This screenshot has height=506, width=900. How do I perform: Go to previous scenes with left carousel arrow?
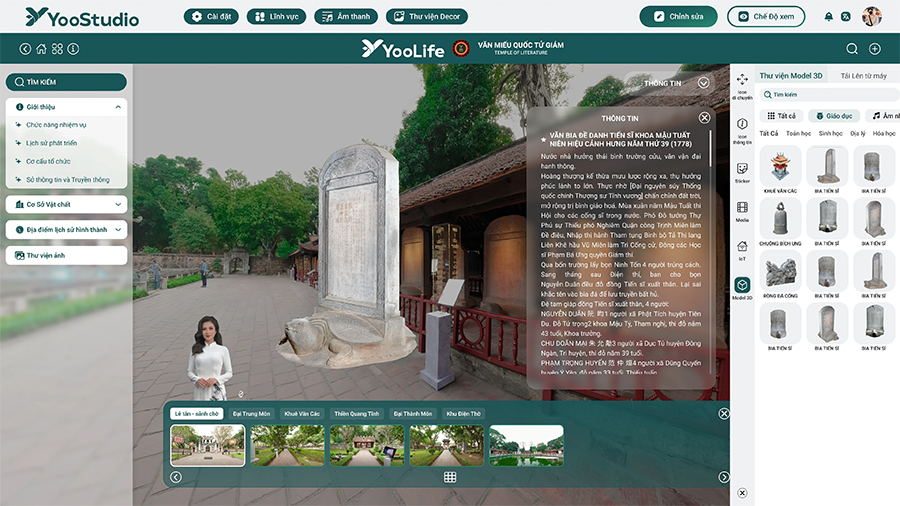176,477
